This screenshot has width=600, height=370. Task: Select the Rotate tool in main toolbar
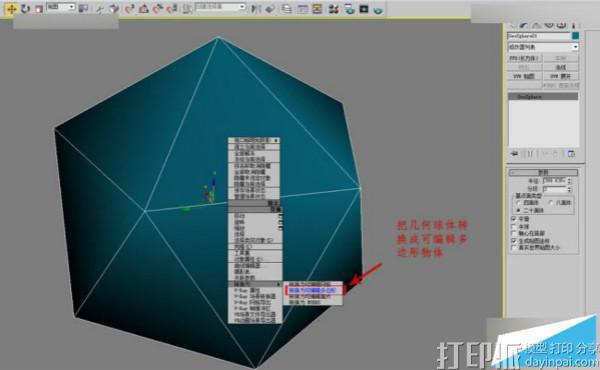pos(26,8)
